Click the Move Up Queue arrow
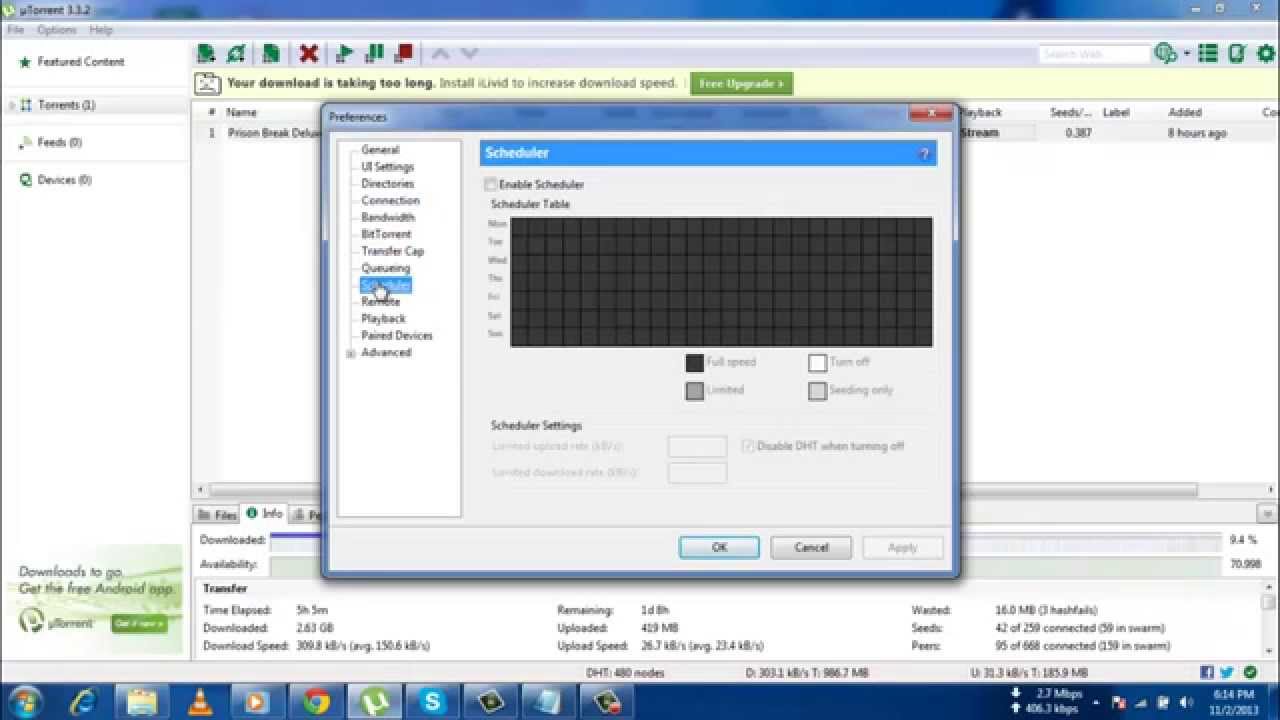 [440, 54]
